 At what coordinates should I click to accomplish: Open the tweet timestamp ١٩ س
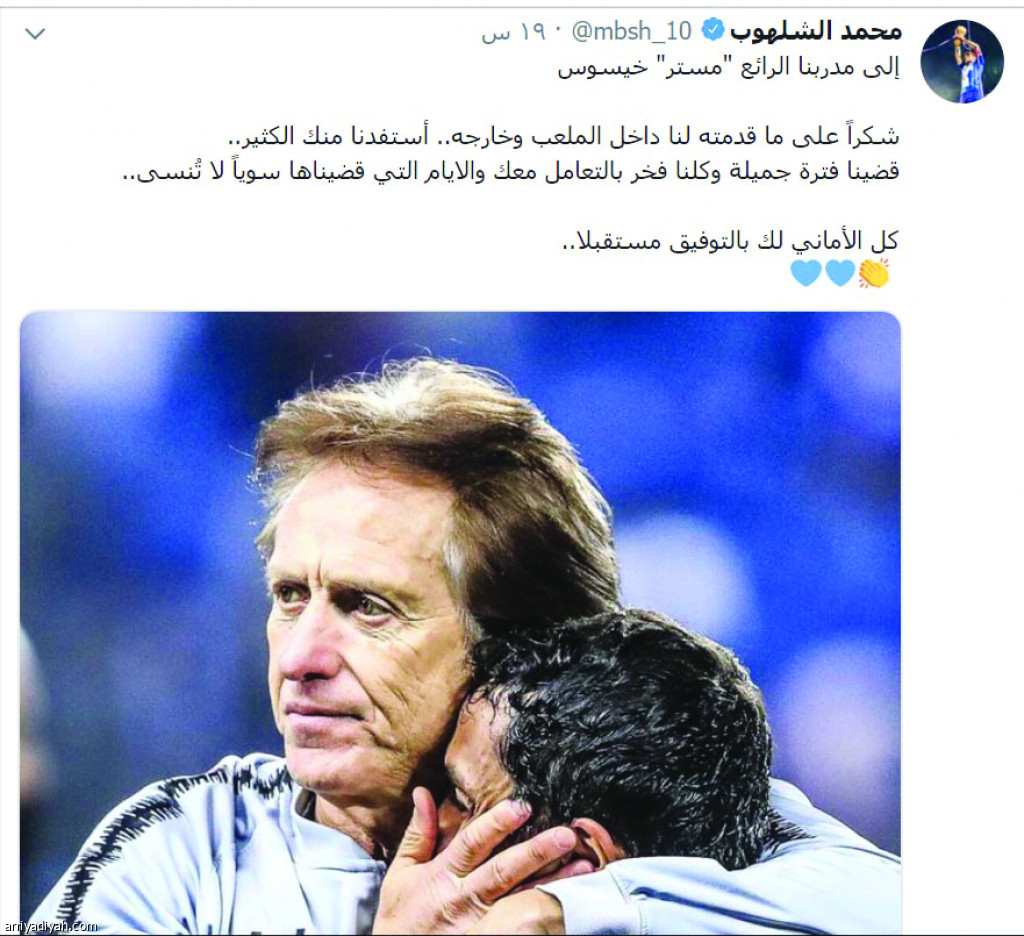(513, 32)
